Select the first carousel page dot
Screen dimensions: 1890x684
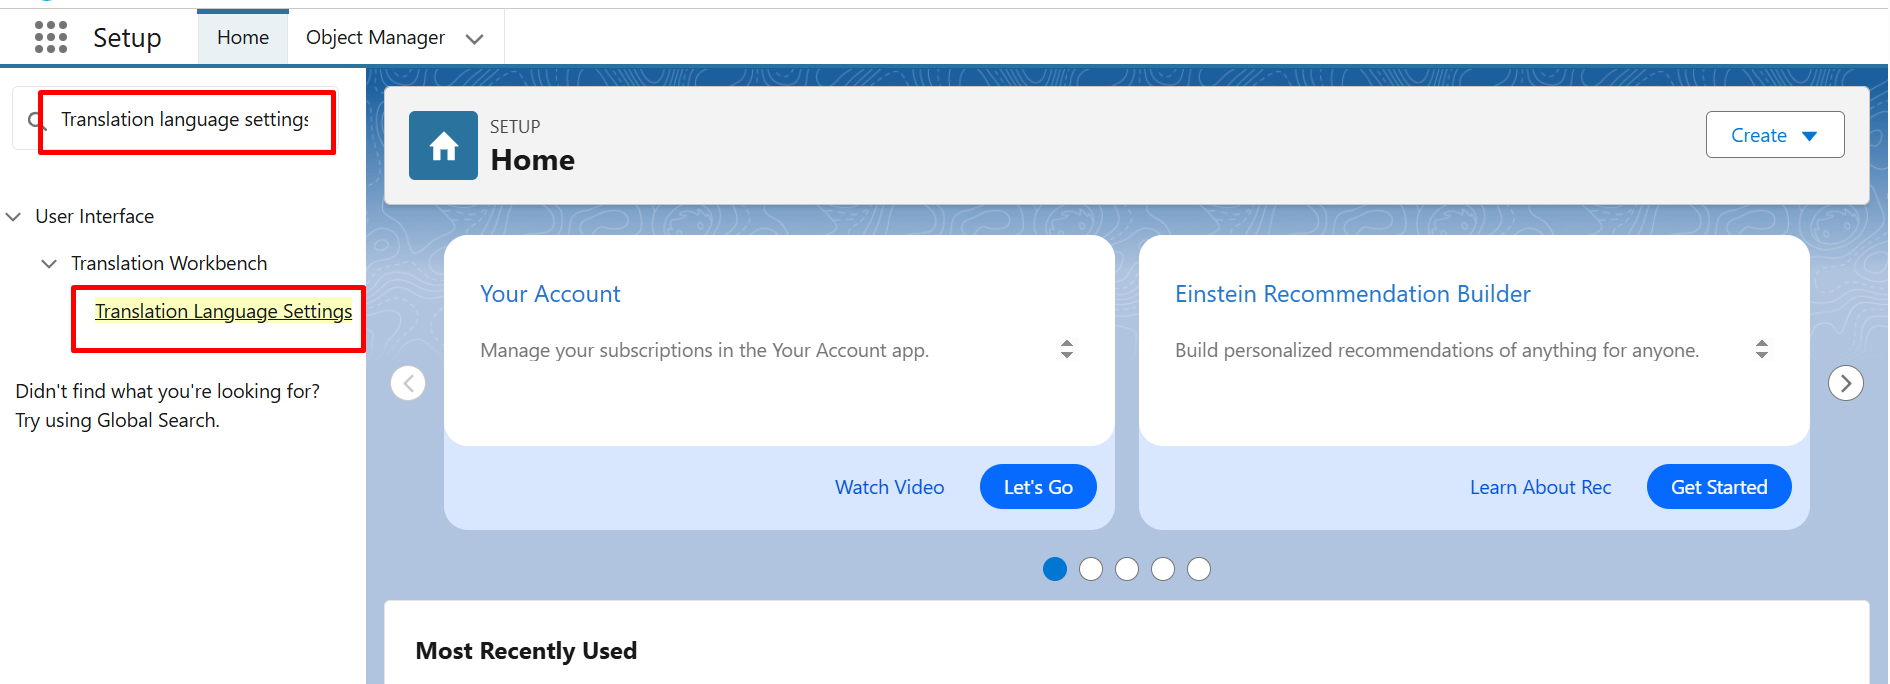(x=1055, y=569)
